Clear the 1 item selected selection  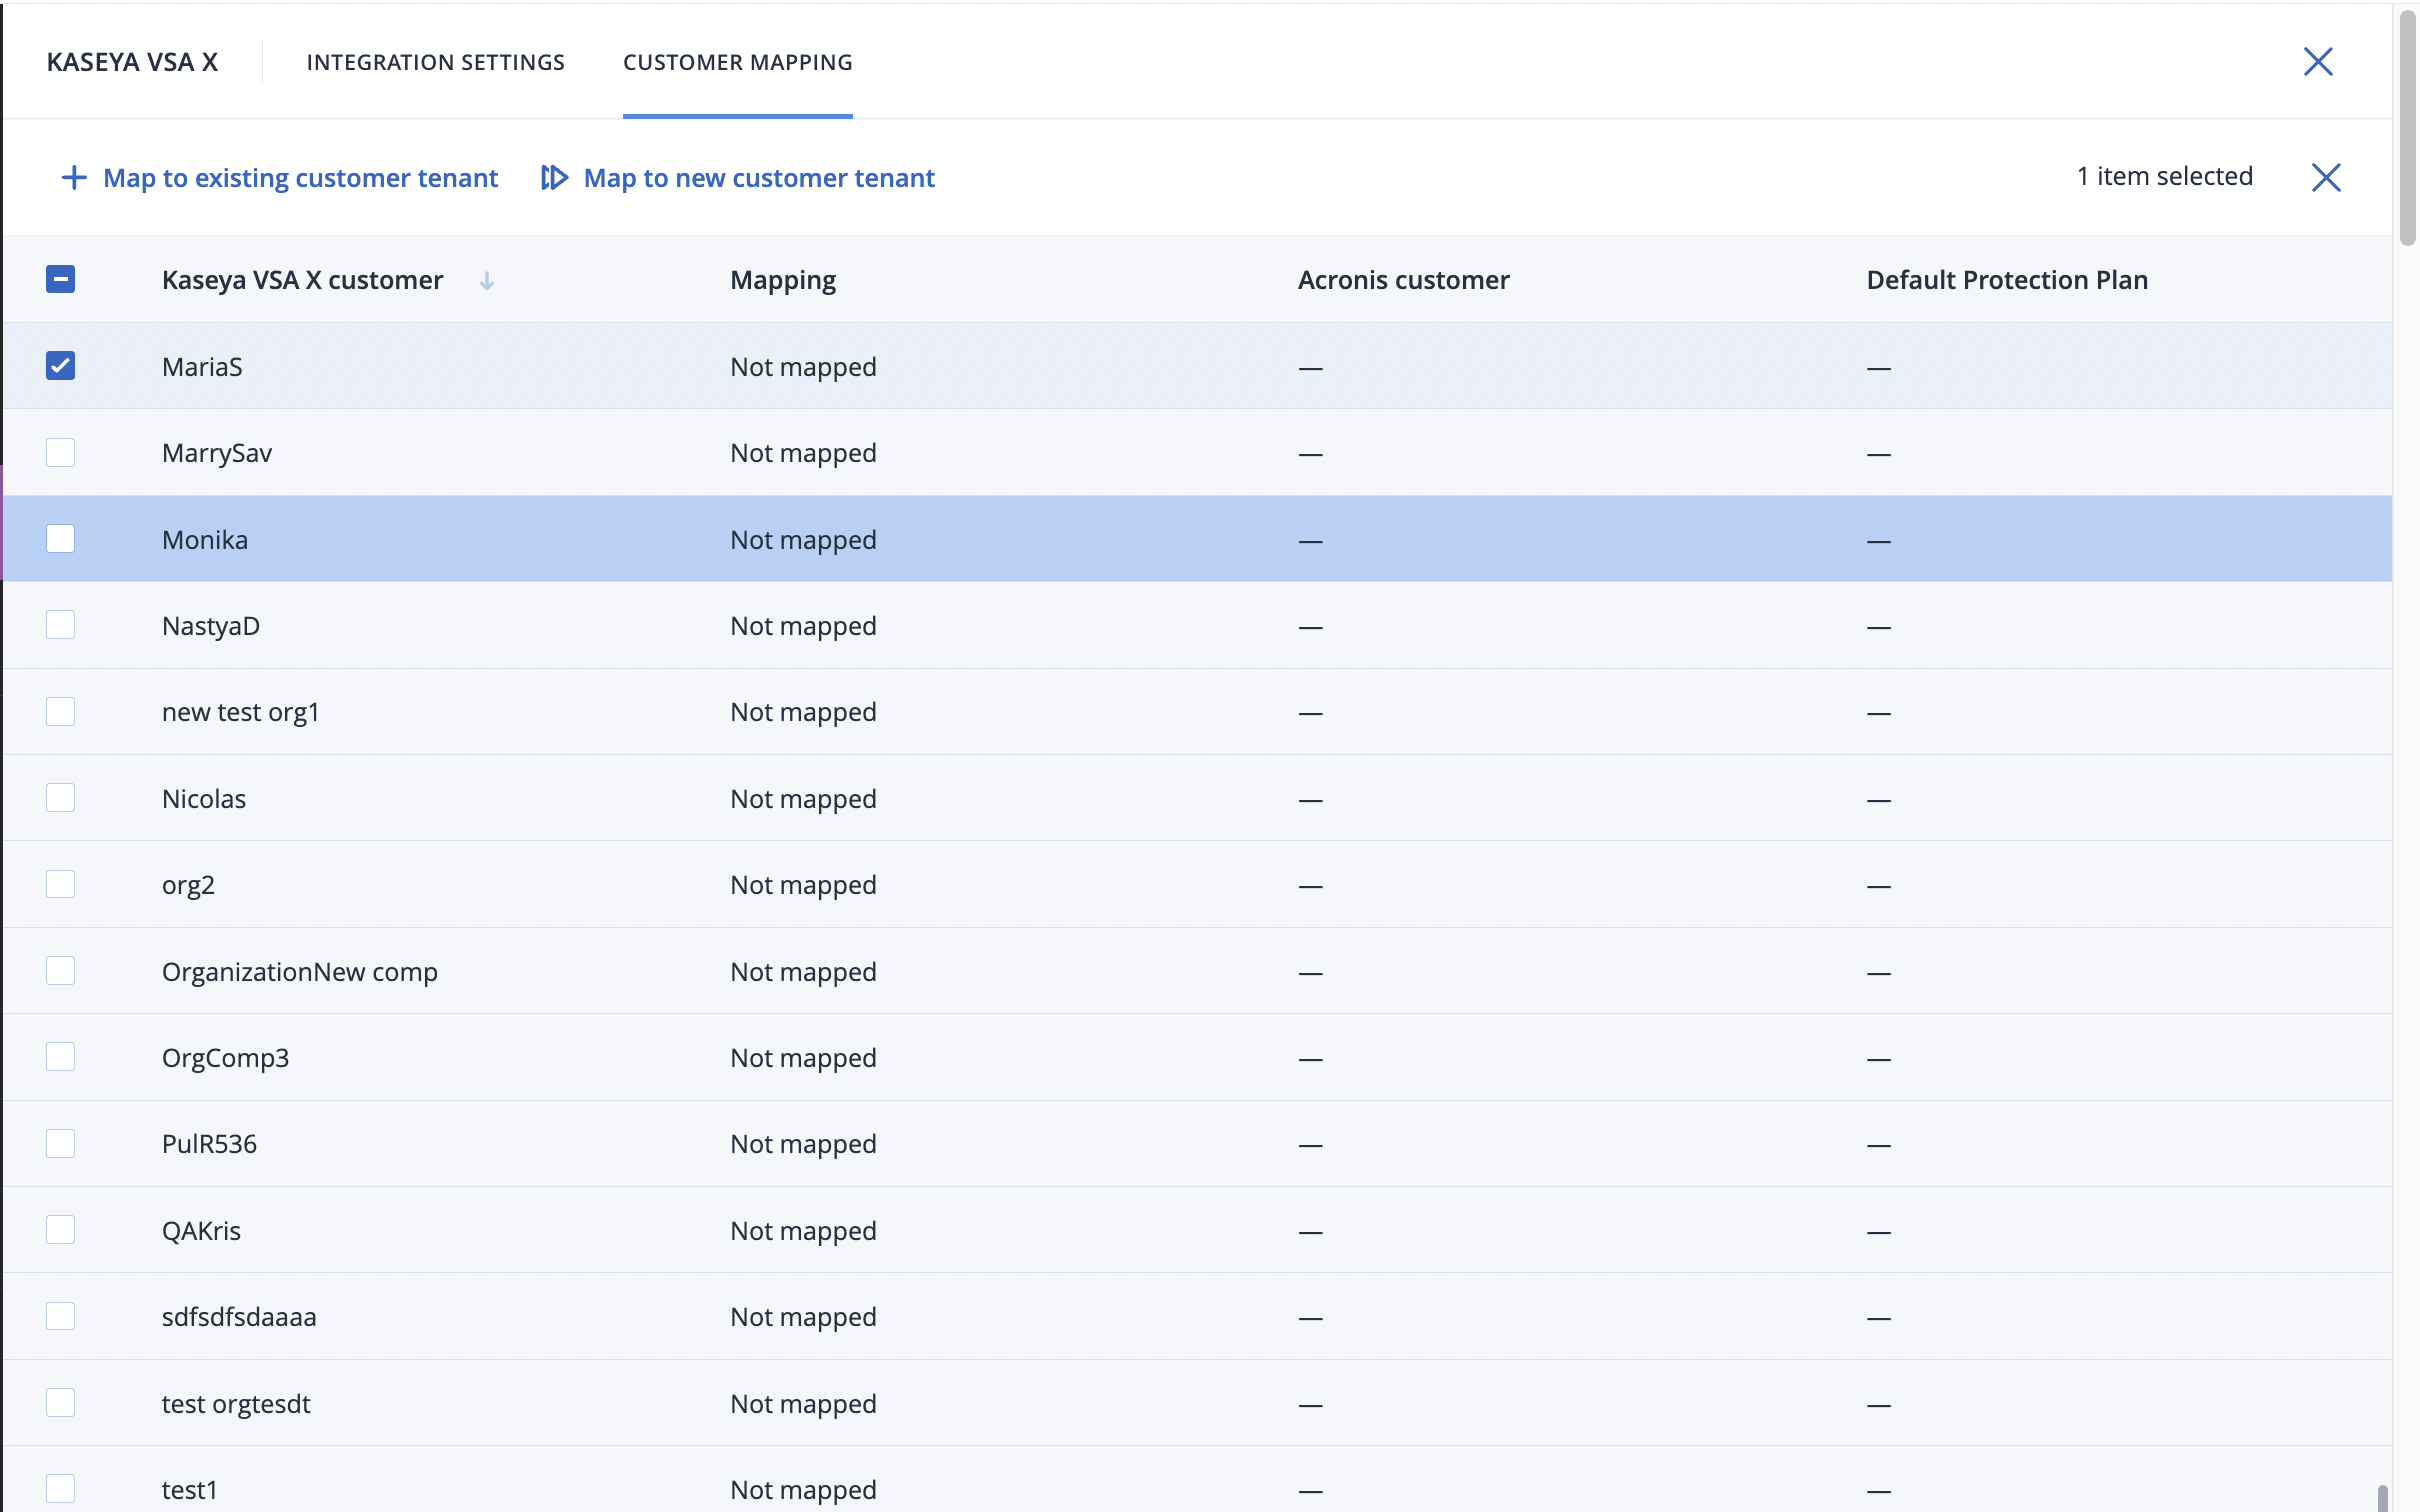(2326, 178)
